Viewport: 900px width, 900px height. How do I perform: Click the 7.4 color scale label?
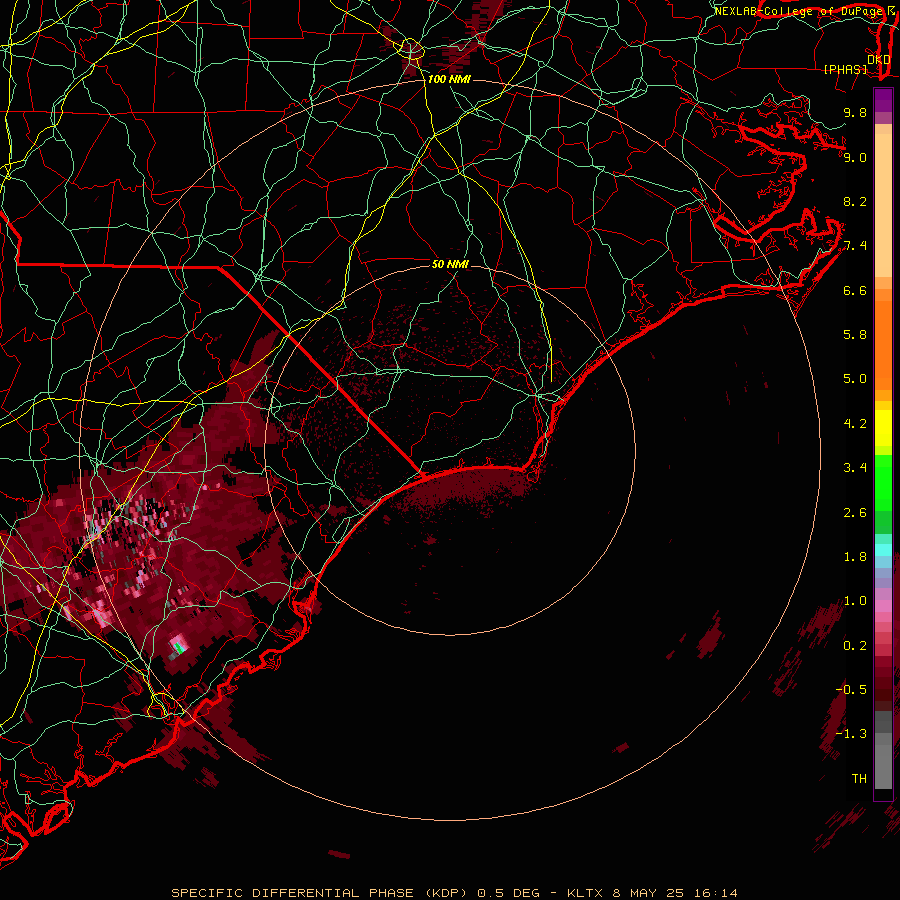855,246
